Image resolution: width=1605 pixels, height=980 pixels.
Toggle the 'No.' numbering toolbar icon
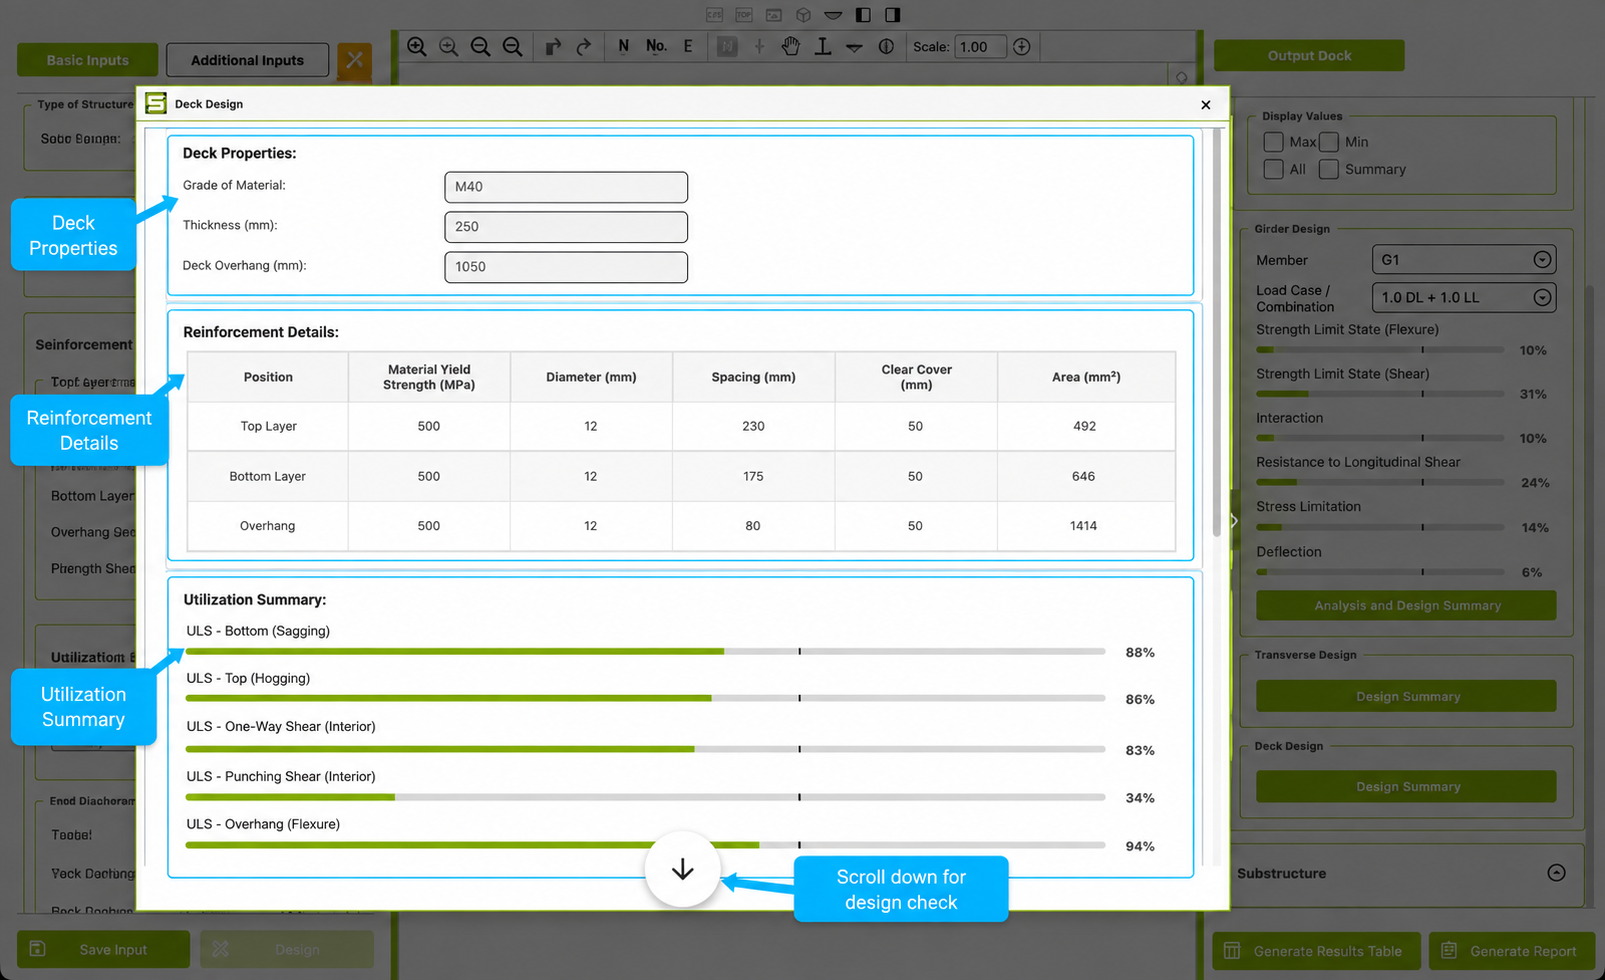656,46
